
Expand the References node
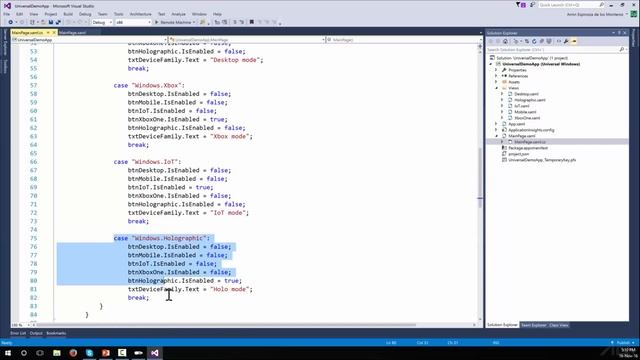[496, 76]
